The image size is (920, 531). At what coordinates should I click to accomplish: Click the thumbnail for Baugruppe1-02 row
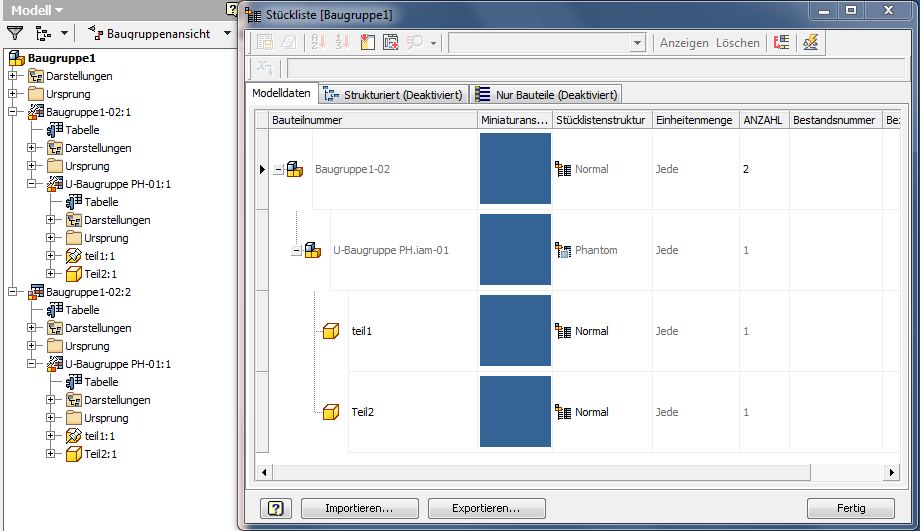[x=515, y=168]
